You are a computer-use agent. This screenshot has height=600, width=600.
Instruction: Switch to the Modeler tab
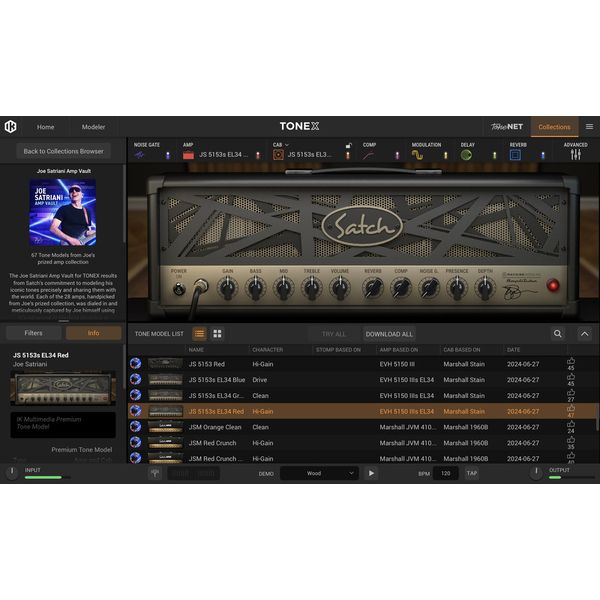point(93,127)
